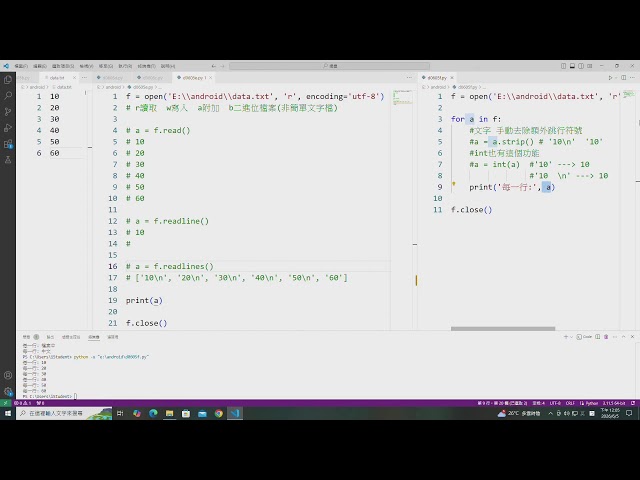640x480 pixels.
Task: Select the Code terminal entry
Action: tap(584, 337)
